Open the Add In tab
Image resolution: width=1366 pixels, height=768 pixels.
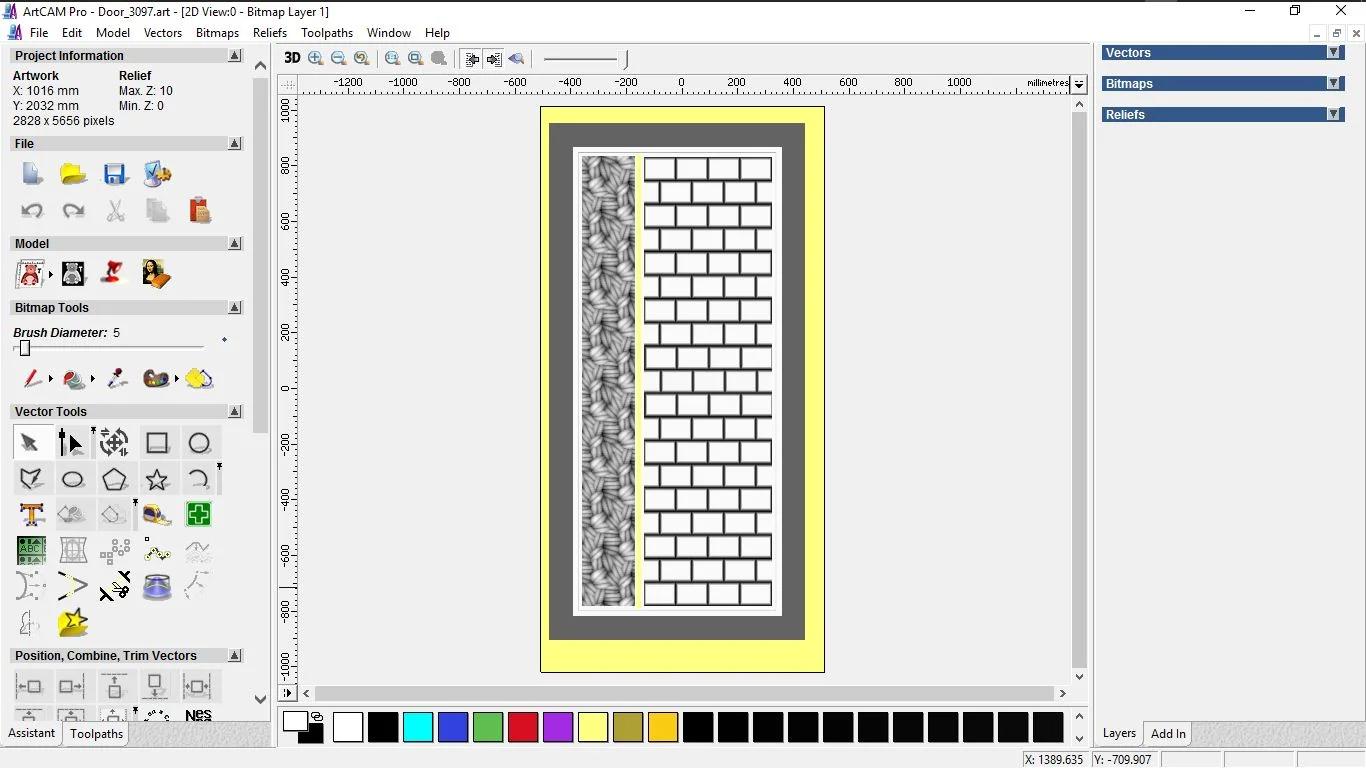[x=1168, y=734]
